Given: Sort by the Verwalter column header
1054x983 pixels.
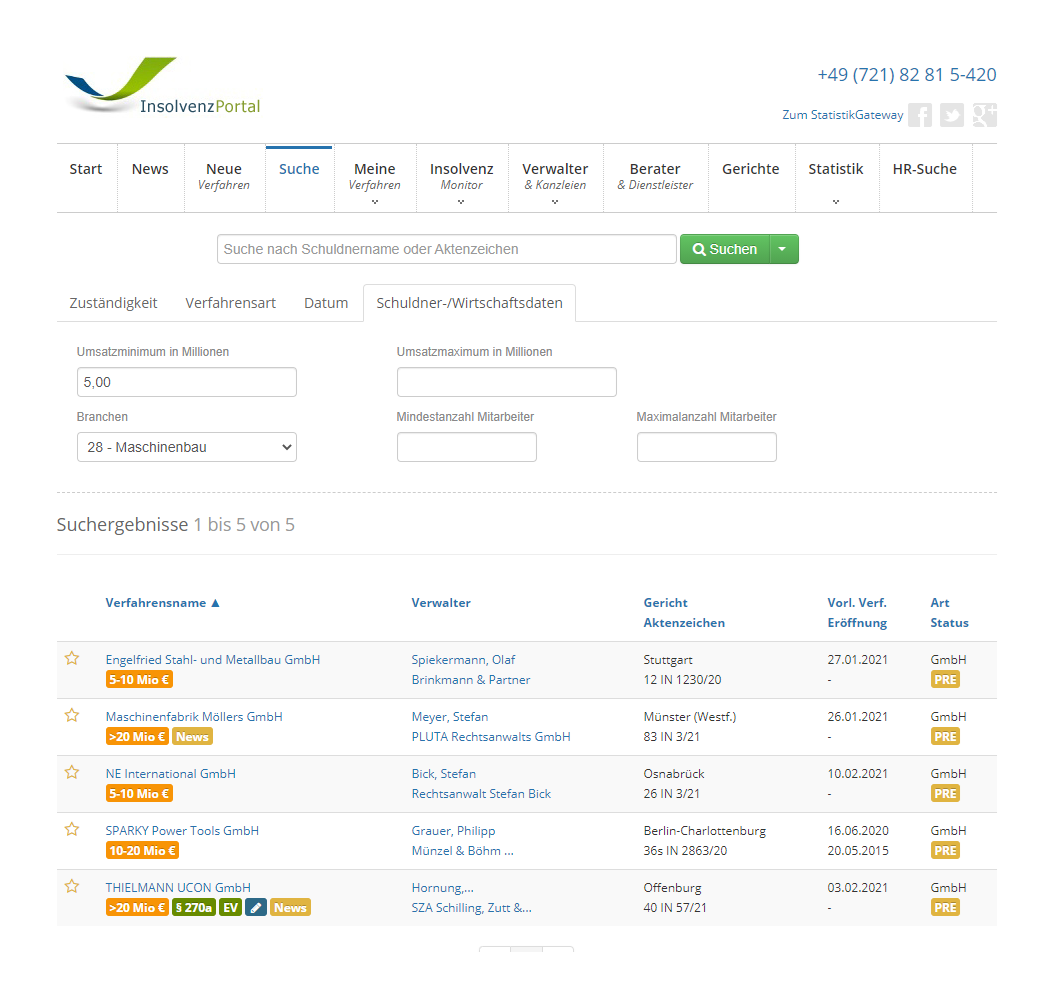Looking at the screenshot, I should point(441,603).
